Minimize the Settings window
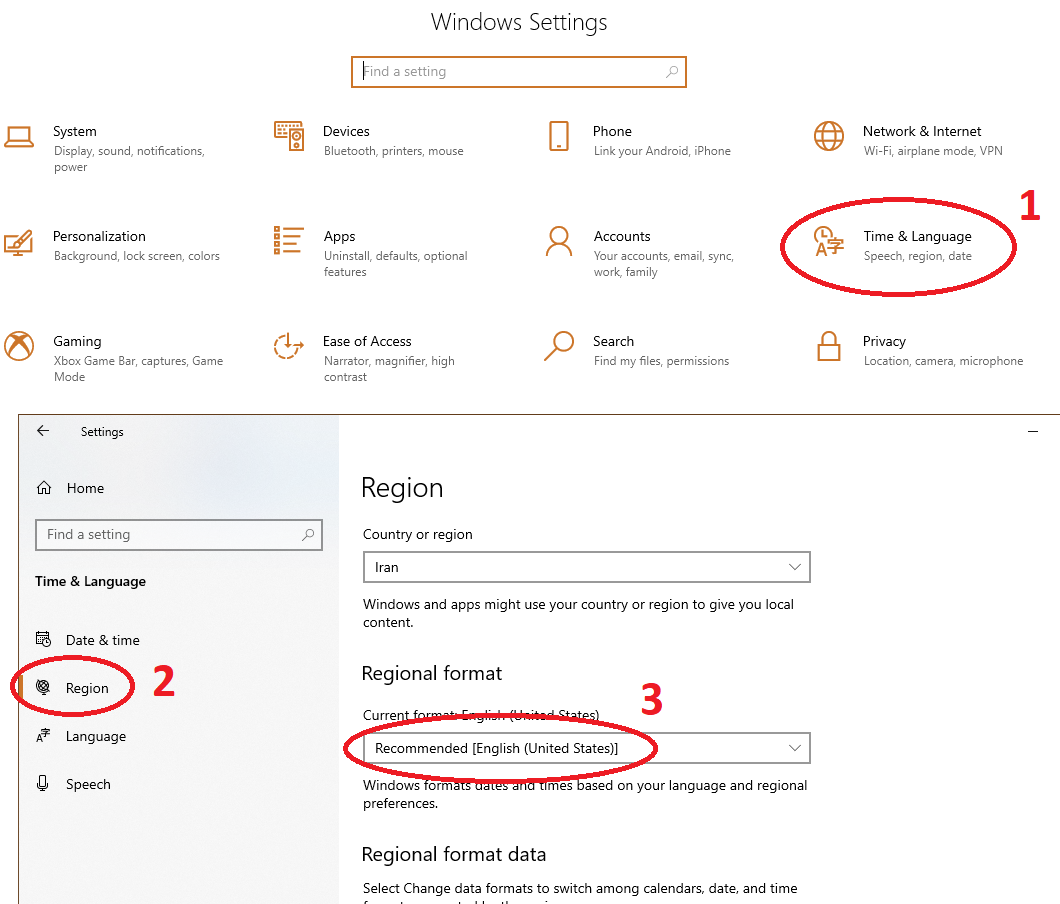 1033,431
